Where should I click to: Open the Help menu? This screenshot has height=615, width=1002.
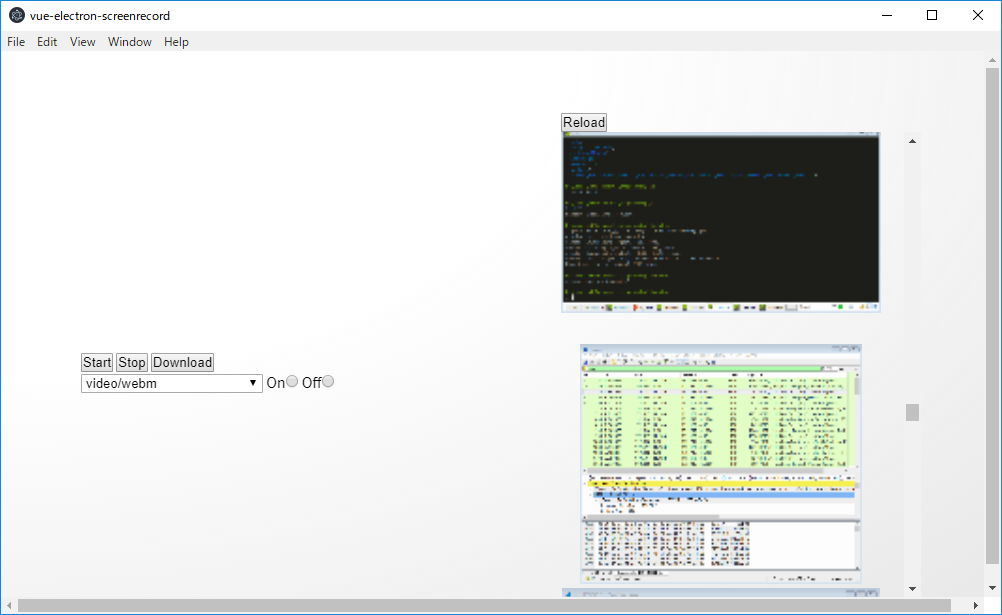pyautogui.click(x=176, y=42)
